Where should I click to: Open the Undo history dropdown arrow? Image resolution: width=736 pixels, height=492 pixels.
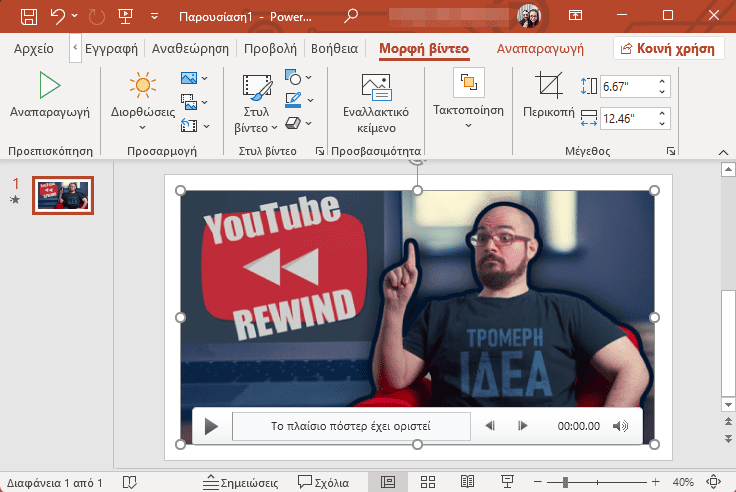pyautogui.click(x=74, y=16)
